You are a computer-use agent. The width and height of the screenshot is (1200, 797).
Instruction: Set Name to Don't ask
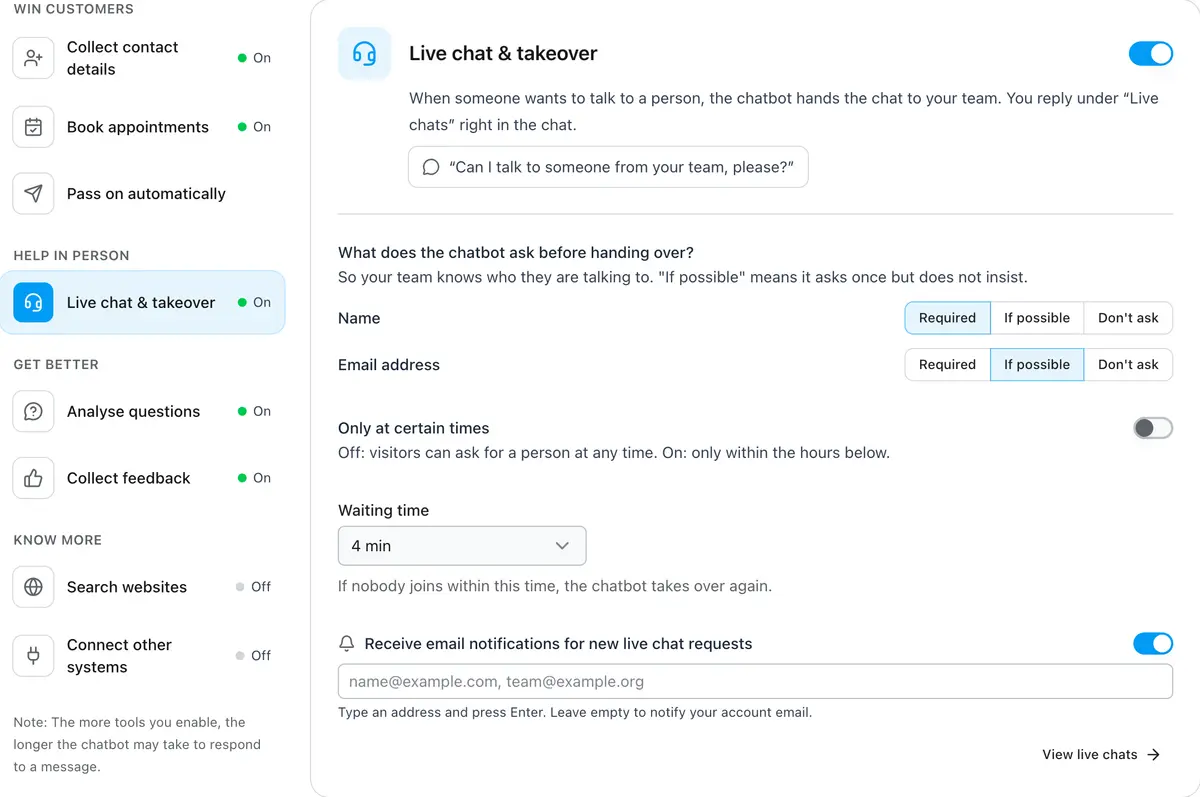(x=1128, y=318)
